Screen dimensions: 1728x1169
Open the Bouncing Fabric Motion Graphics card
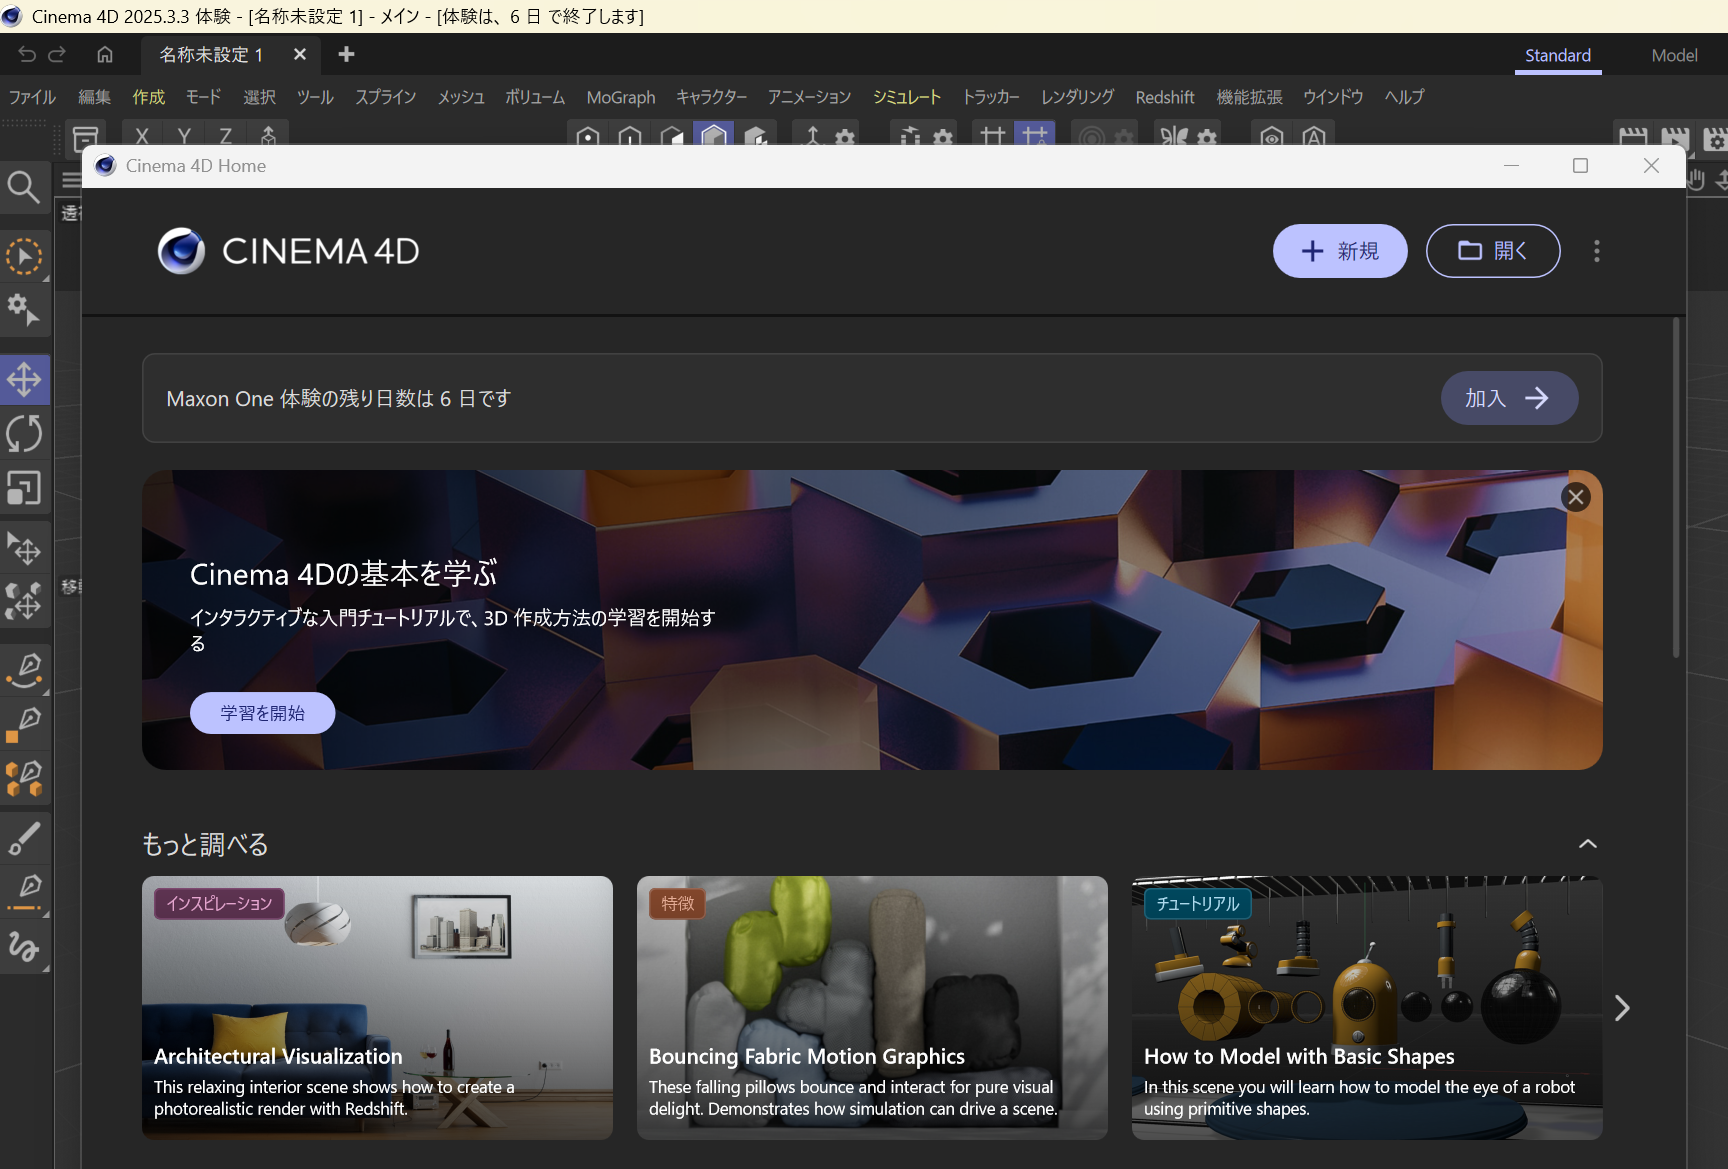click(872, 1008)
